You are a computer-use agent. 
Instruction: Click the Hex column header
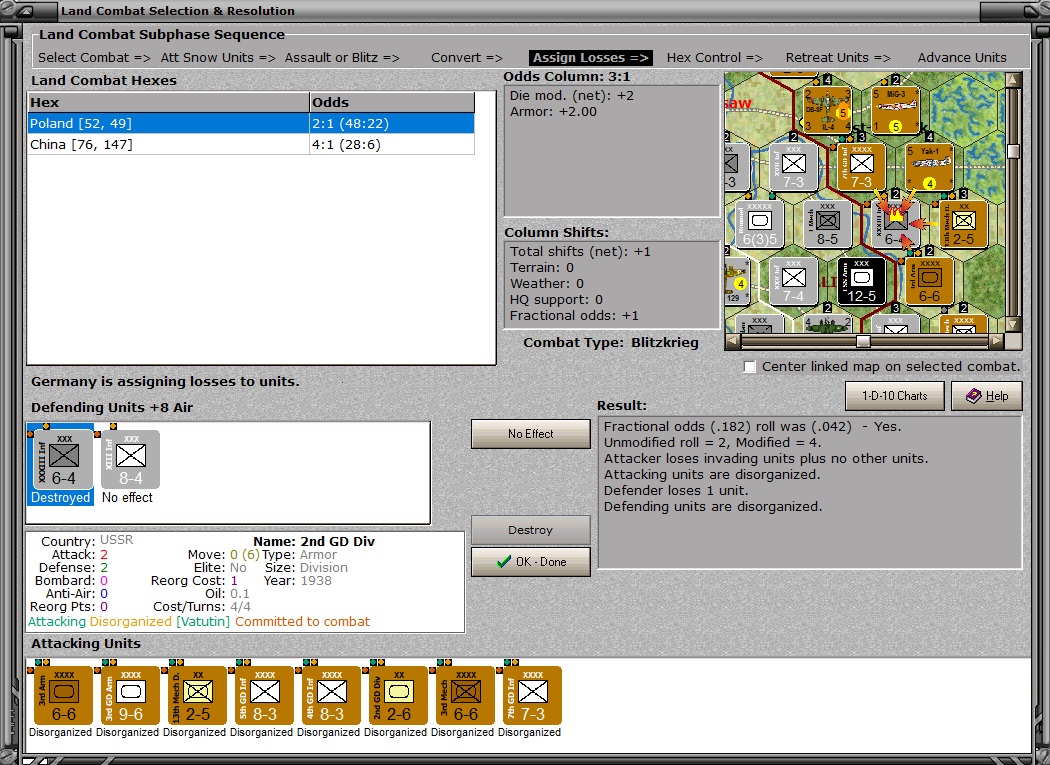[x=168, y=102]
